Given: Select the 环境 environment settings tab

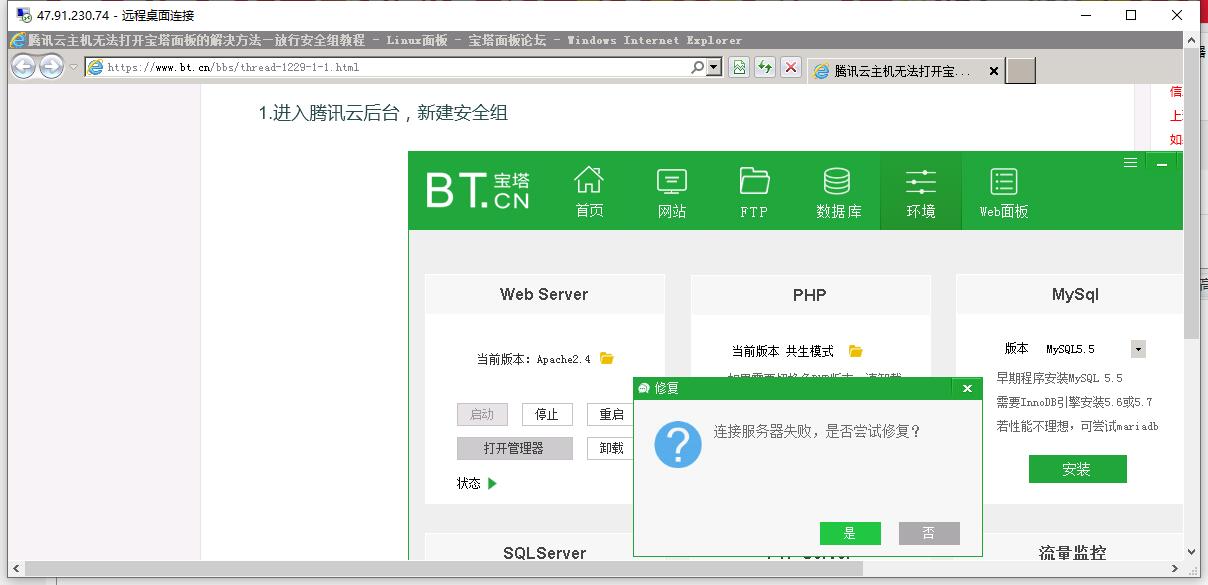Looking at the screenshot, I should coord(921,191).
